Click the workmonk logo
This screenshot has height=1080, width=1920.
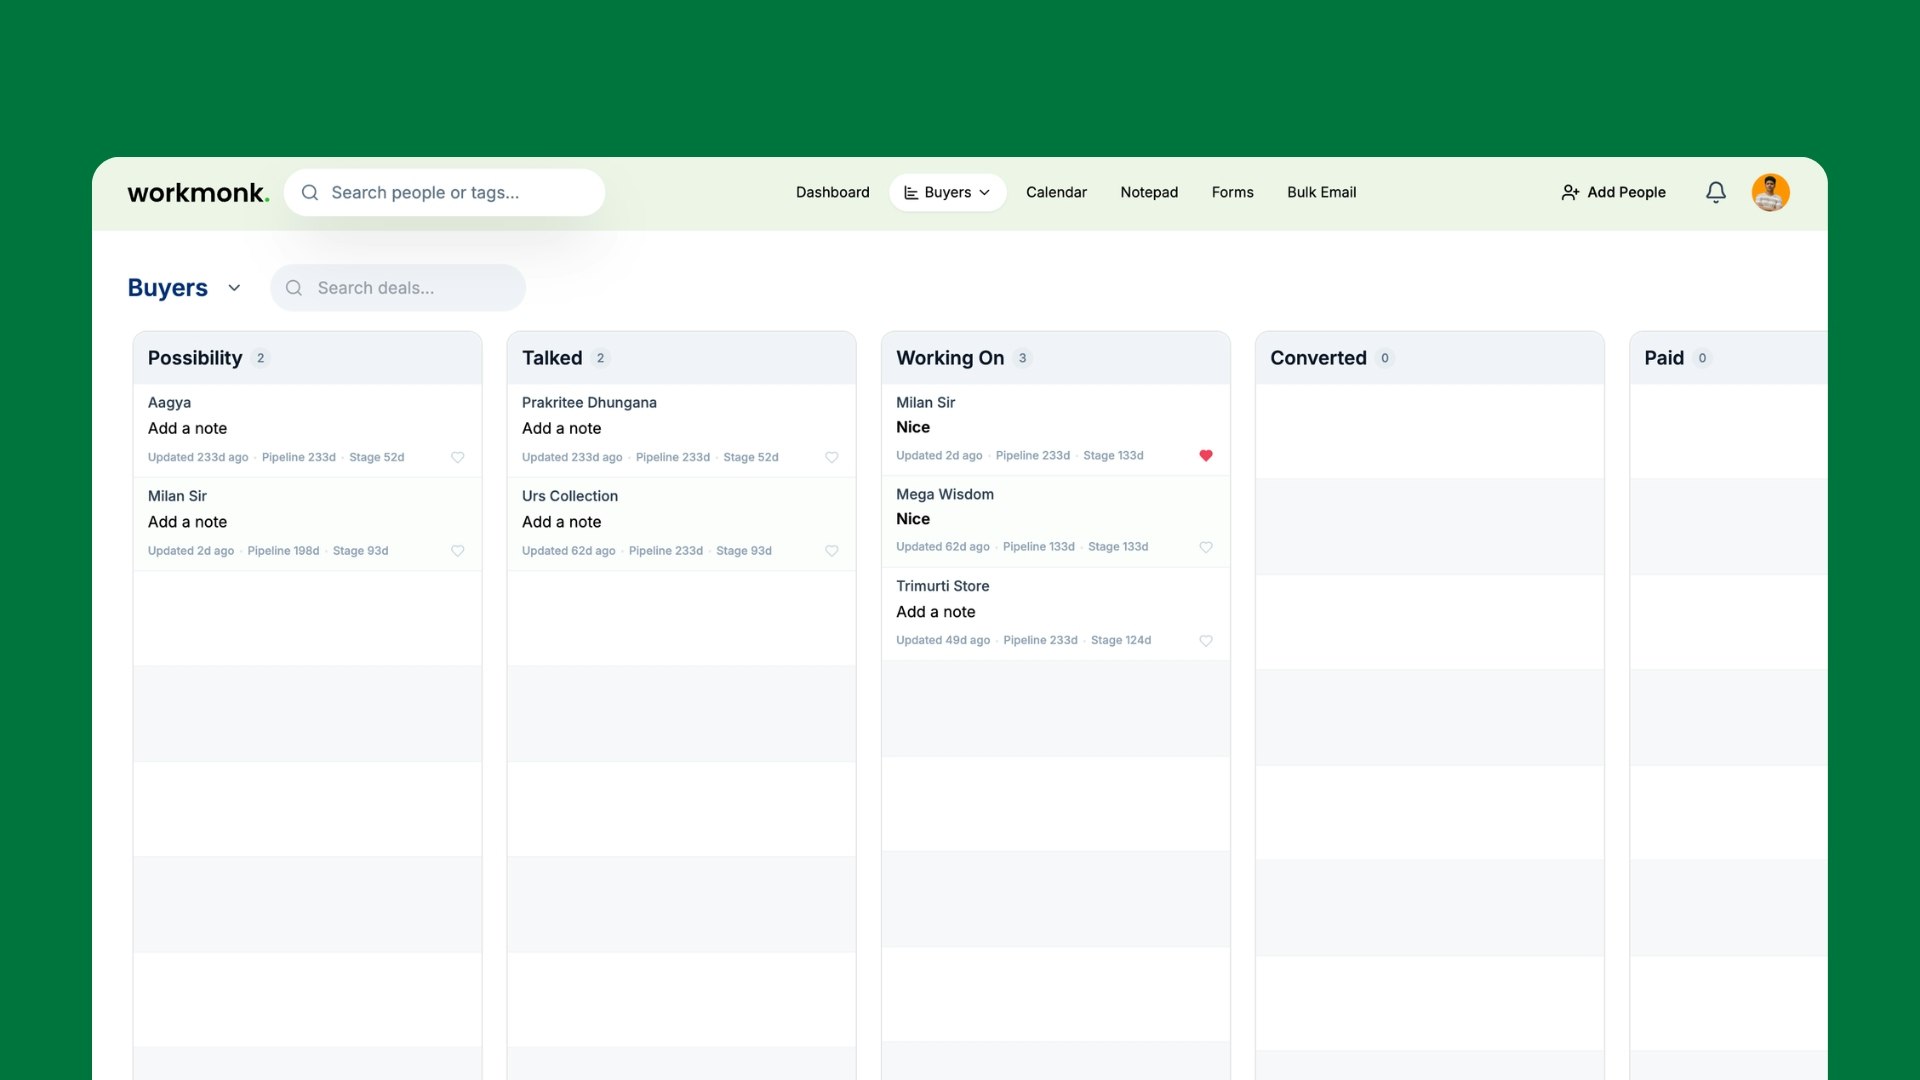tap(198, 192)
